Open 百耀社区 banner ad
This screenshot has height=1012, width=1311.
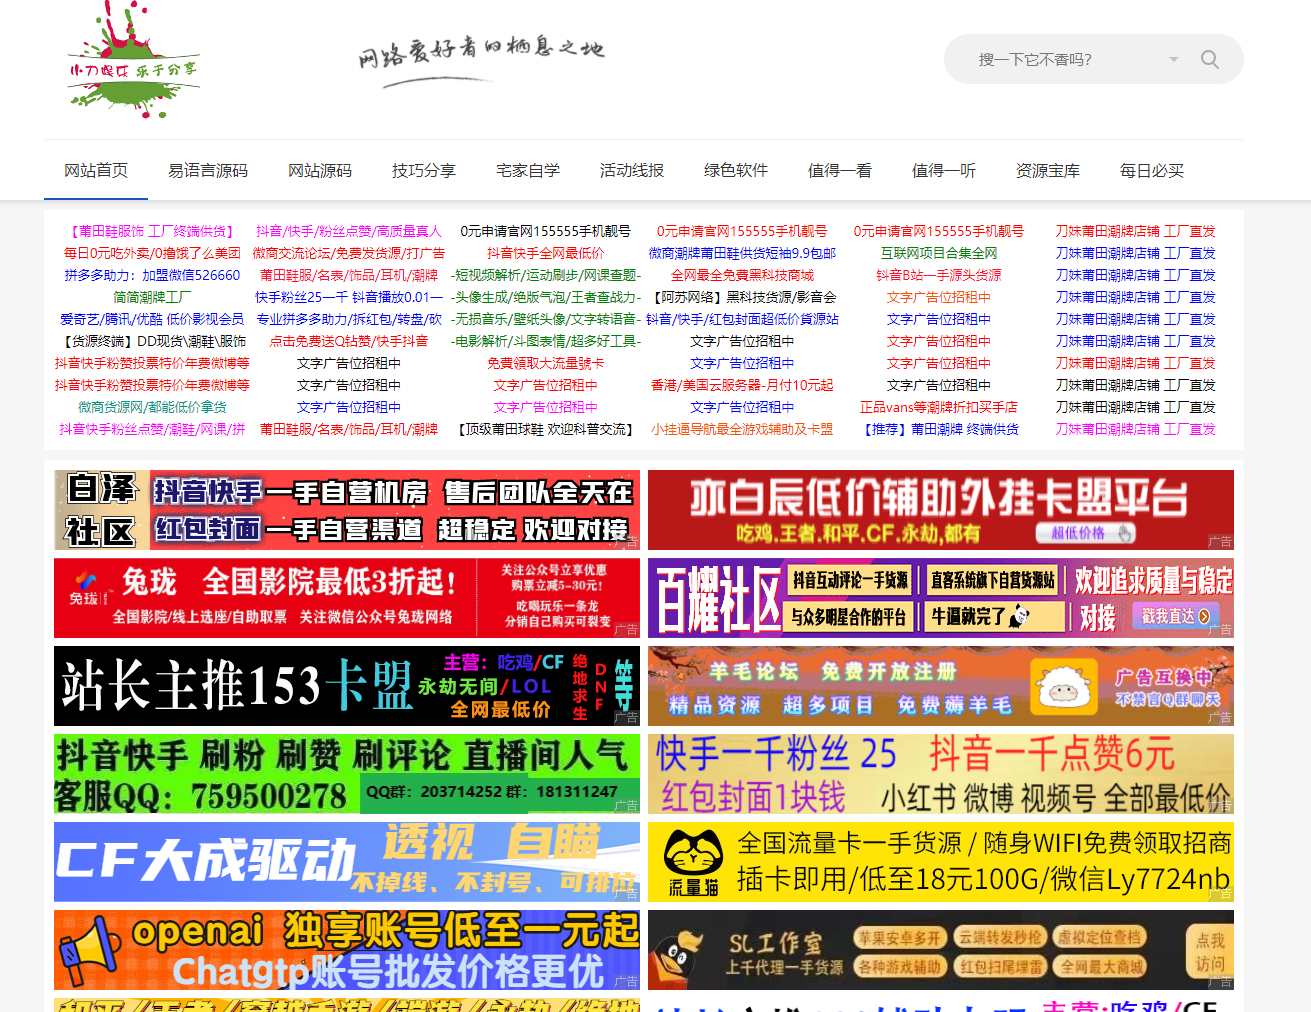[941, 598]
